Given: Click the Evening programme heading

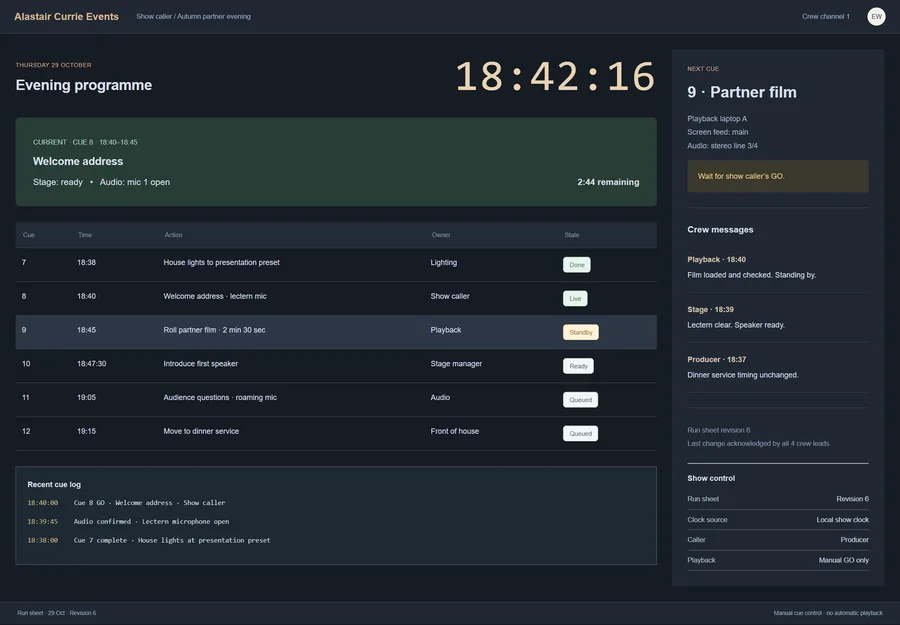Looking at the screenshot, I should point(84,85).
